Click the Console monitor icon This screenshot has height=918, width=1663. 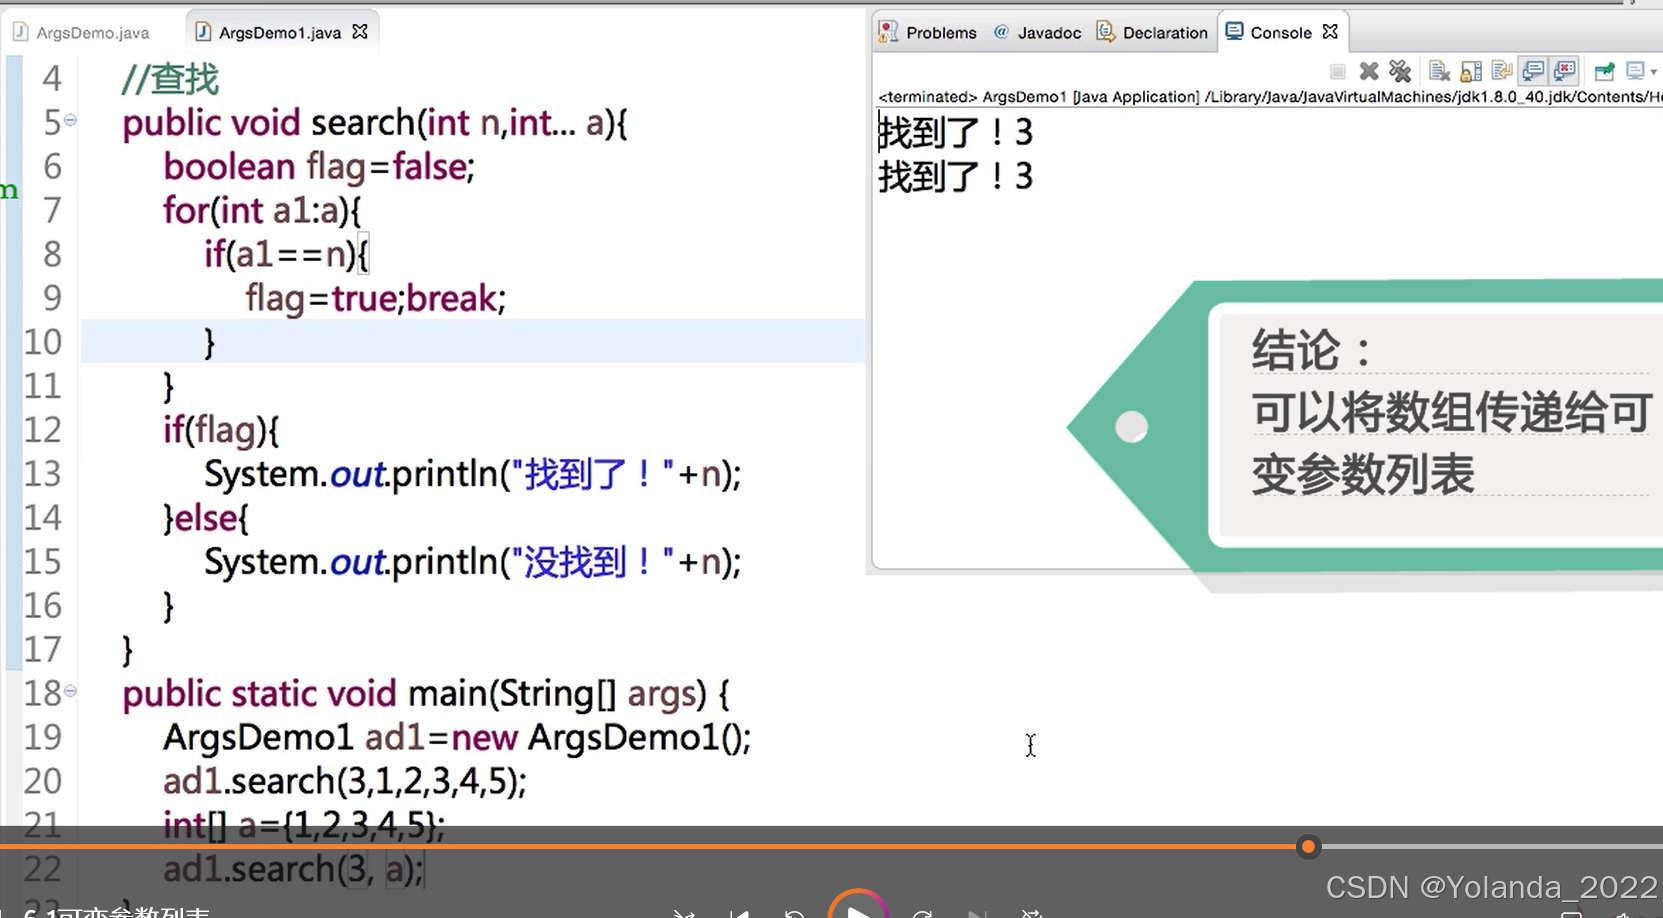click(1235, 32)
